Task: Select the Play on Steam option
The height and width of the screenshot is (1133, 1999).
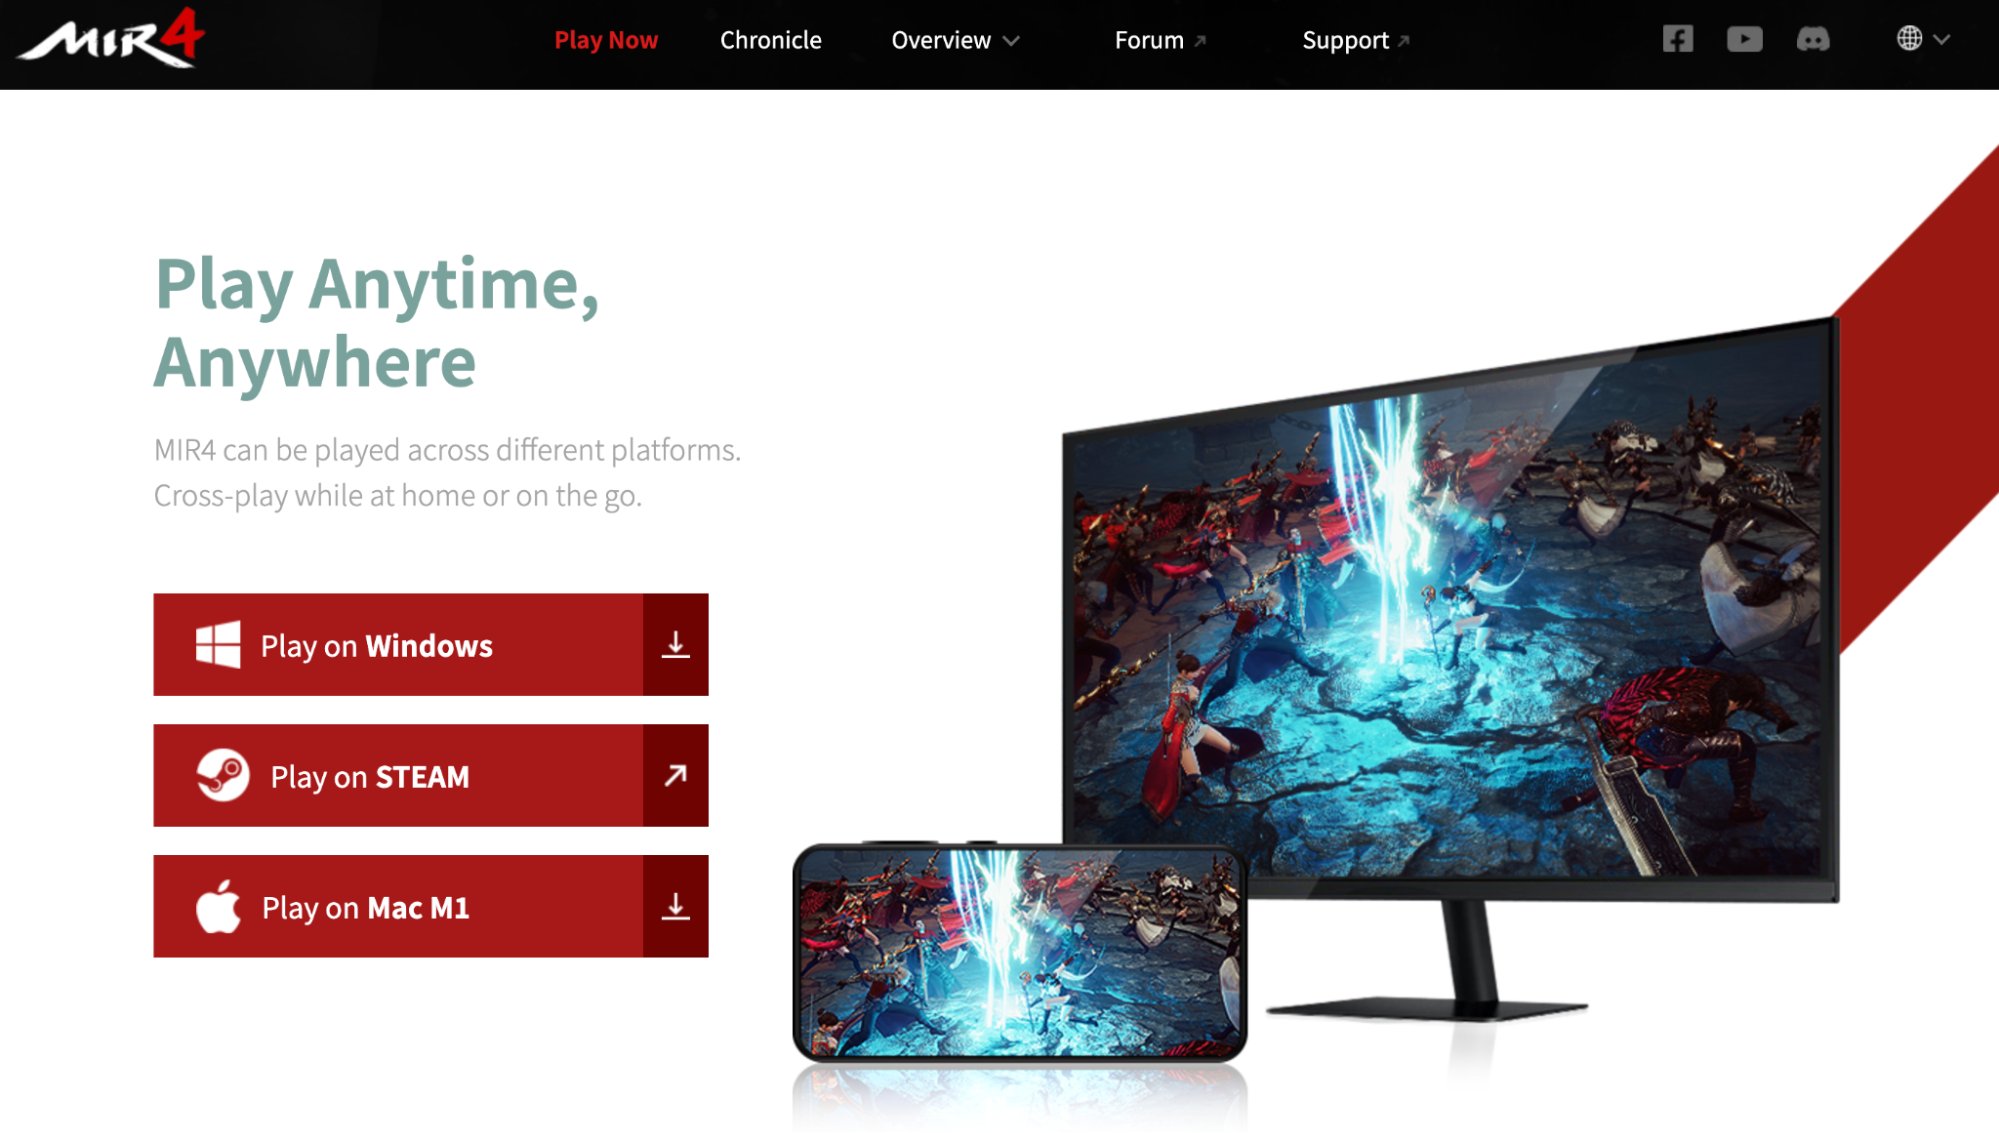Action: [432, 775]
